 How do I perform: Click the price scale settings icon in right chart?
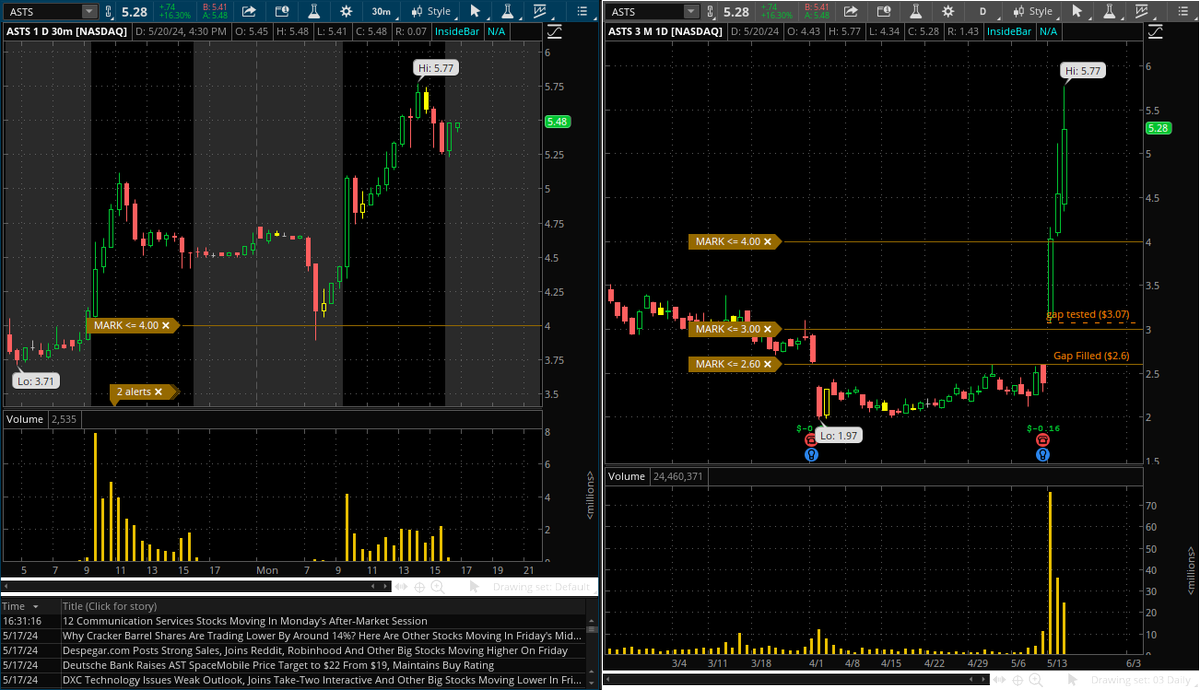point(1155,31)
